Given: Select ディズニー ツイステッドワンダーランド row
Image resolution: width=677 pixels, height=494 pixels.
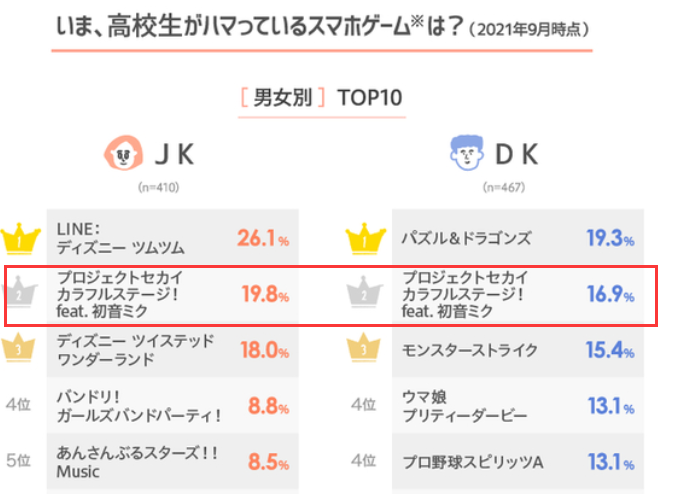Looking at the screenshot, I should (173, 350).
